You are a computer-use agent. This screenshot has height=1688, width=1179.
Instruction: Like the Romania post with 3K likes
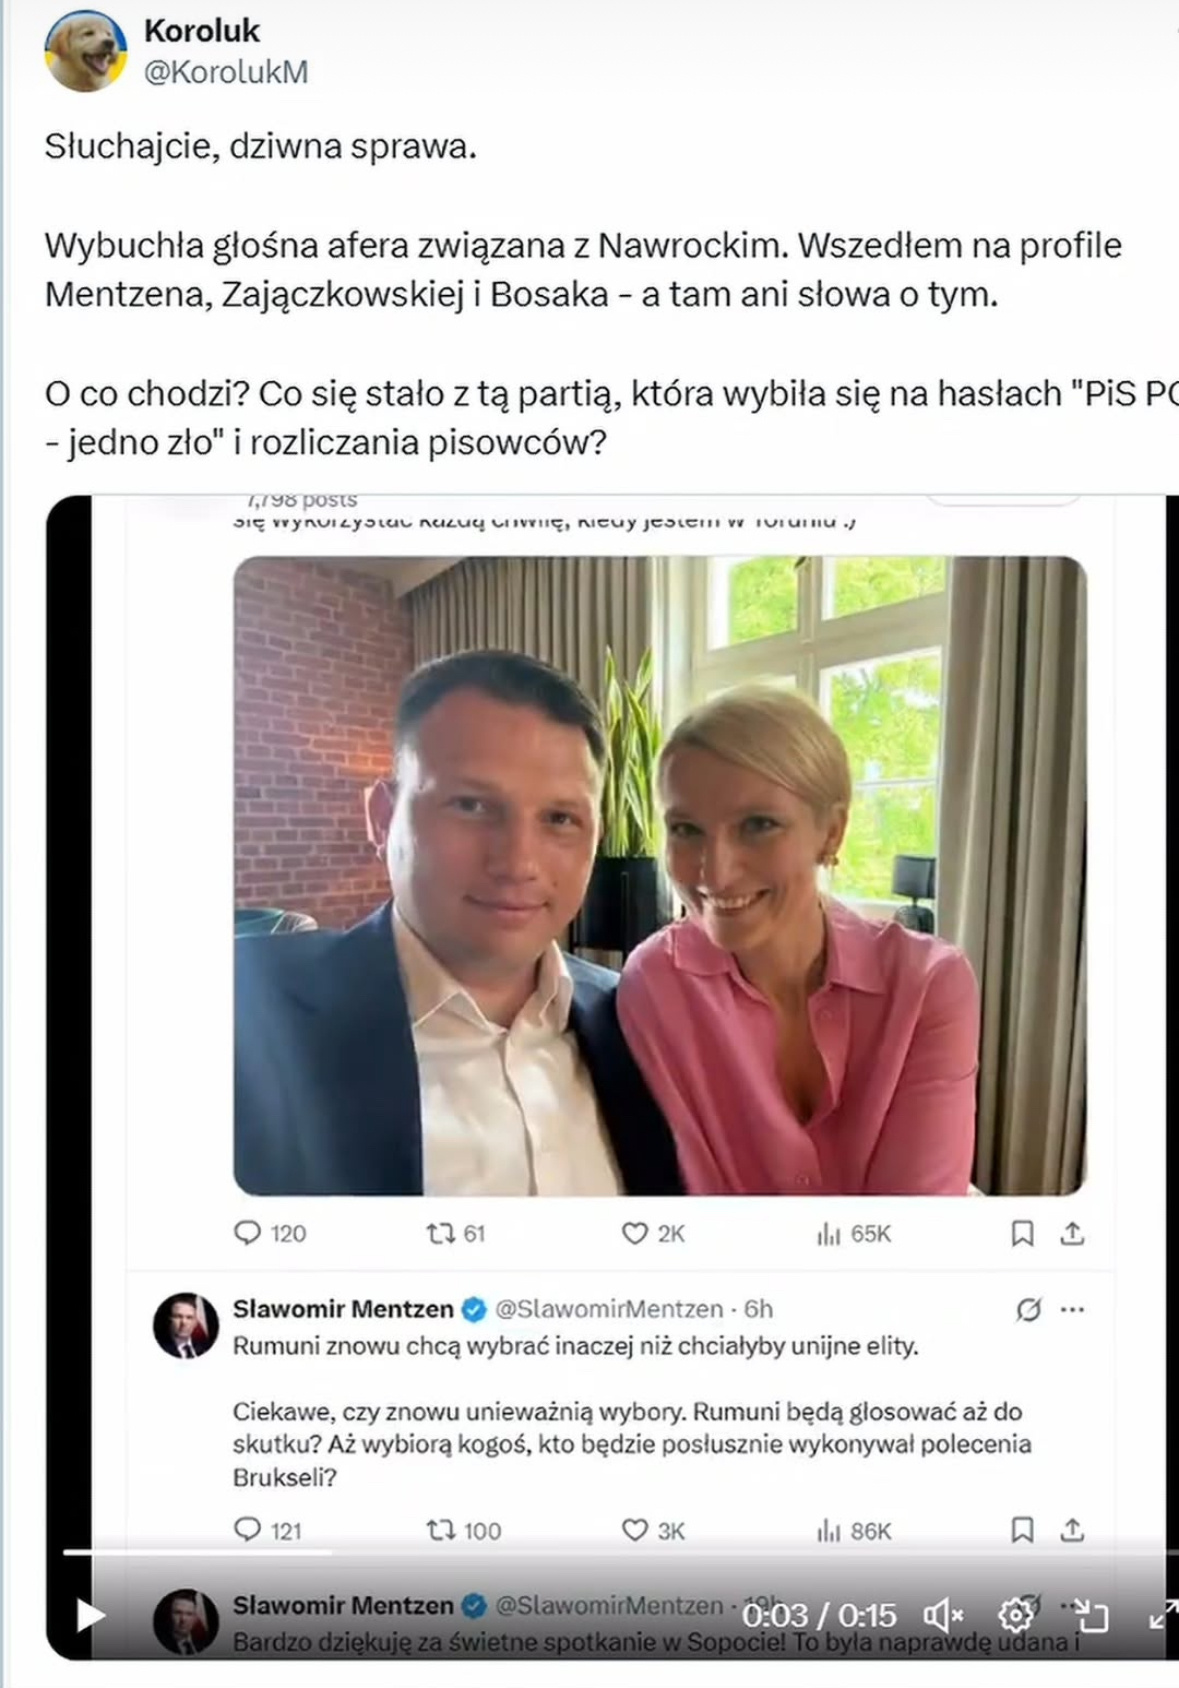coord(635,1530)
